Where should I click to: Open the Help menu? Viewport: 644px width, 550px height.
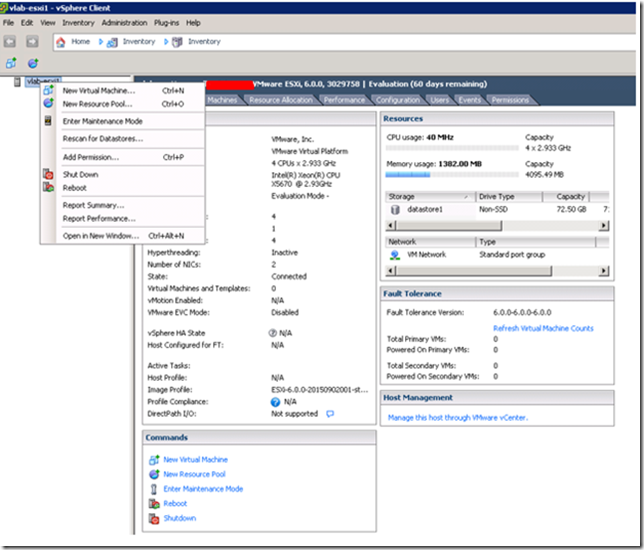[x=193, y=23]
